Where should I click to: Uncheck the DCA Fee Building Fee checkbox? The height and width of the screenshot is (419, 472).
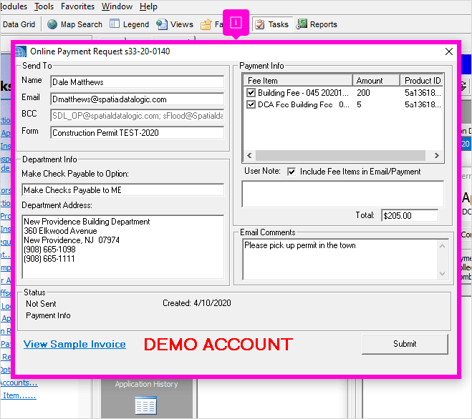[x=251, y=105]
